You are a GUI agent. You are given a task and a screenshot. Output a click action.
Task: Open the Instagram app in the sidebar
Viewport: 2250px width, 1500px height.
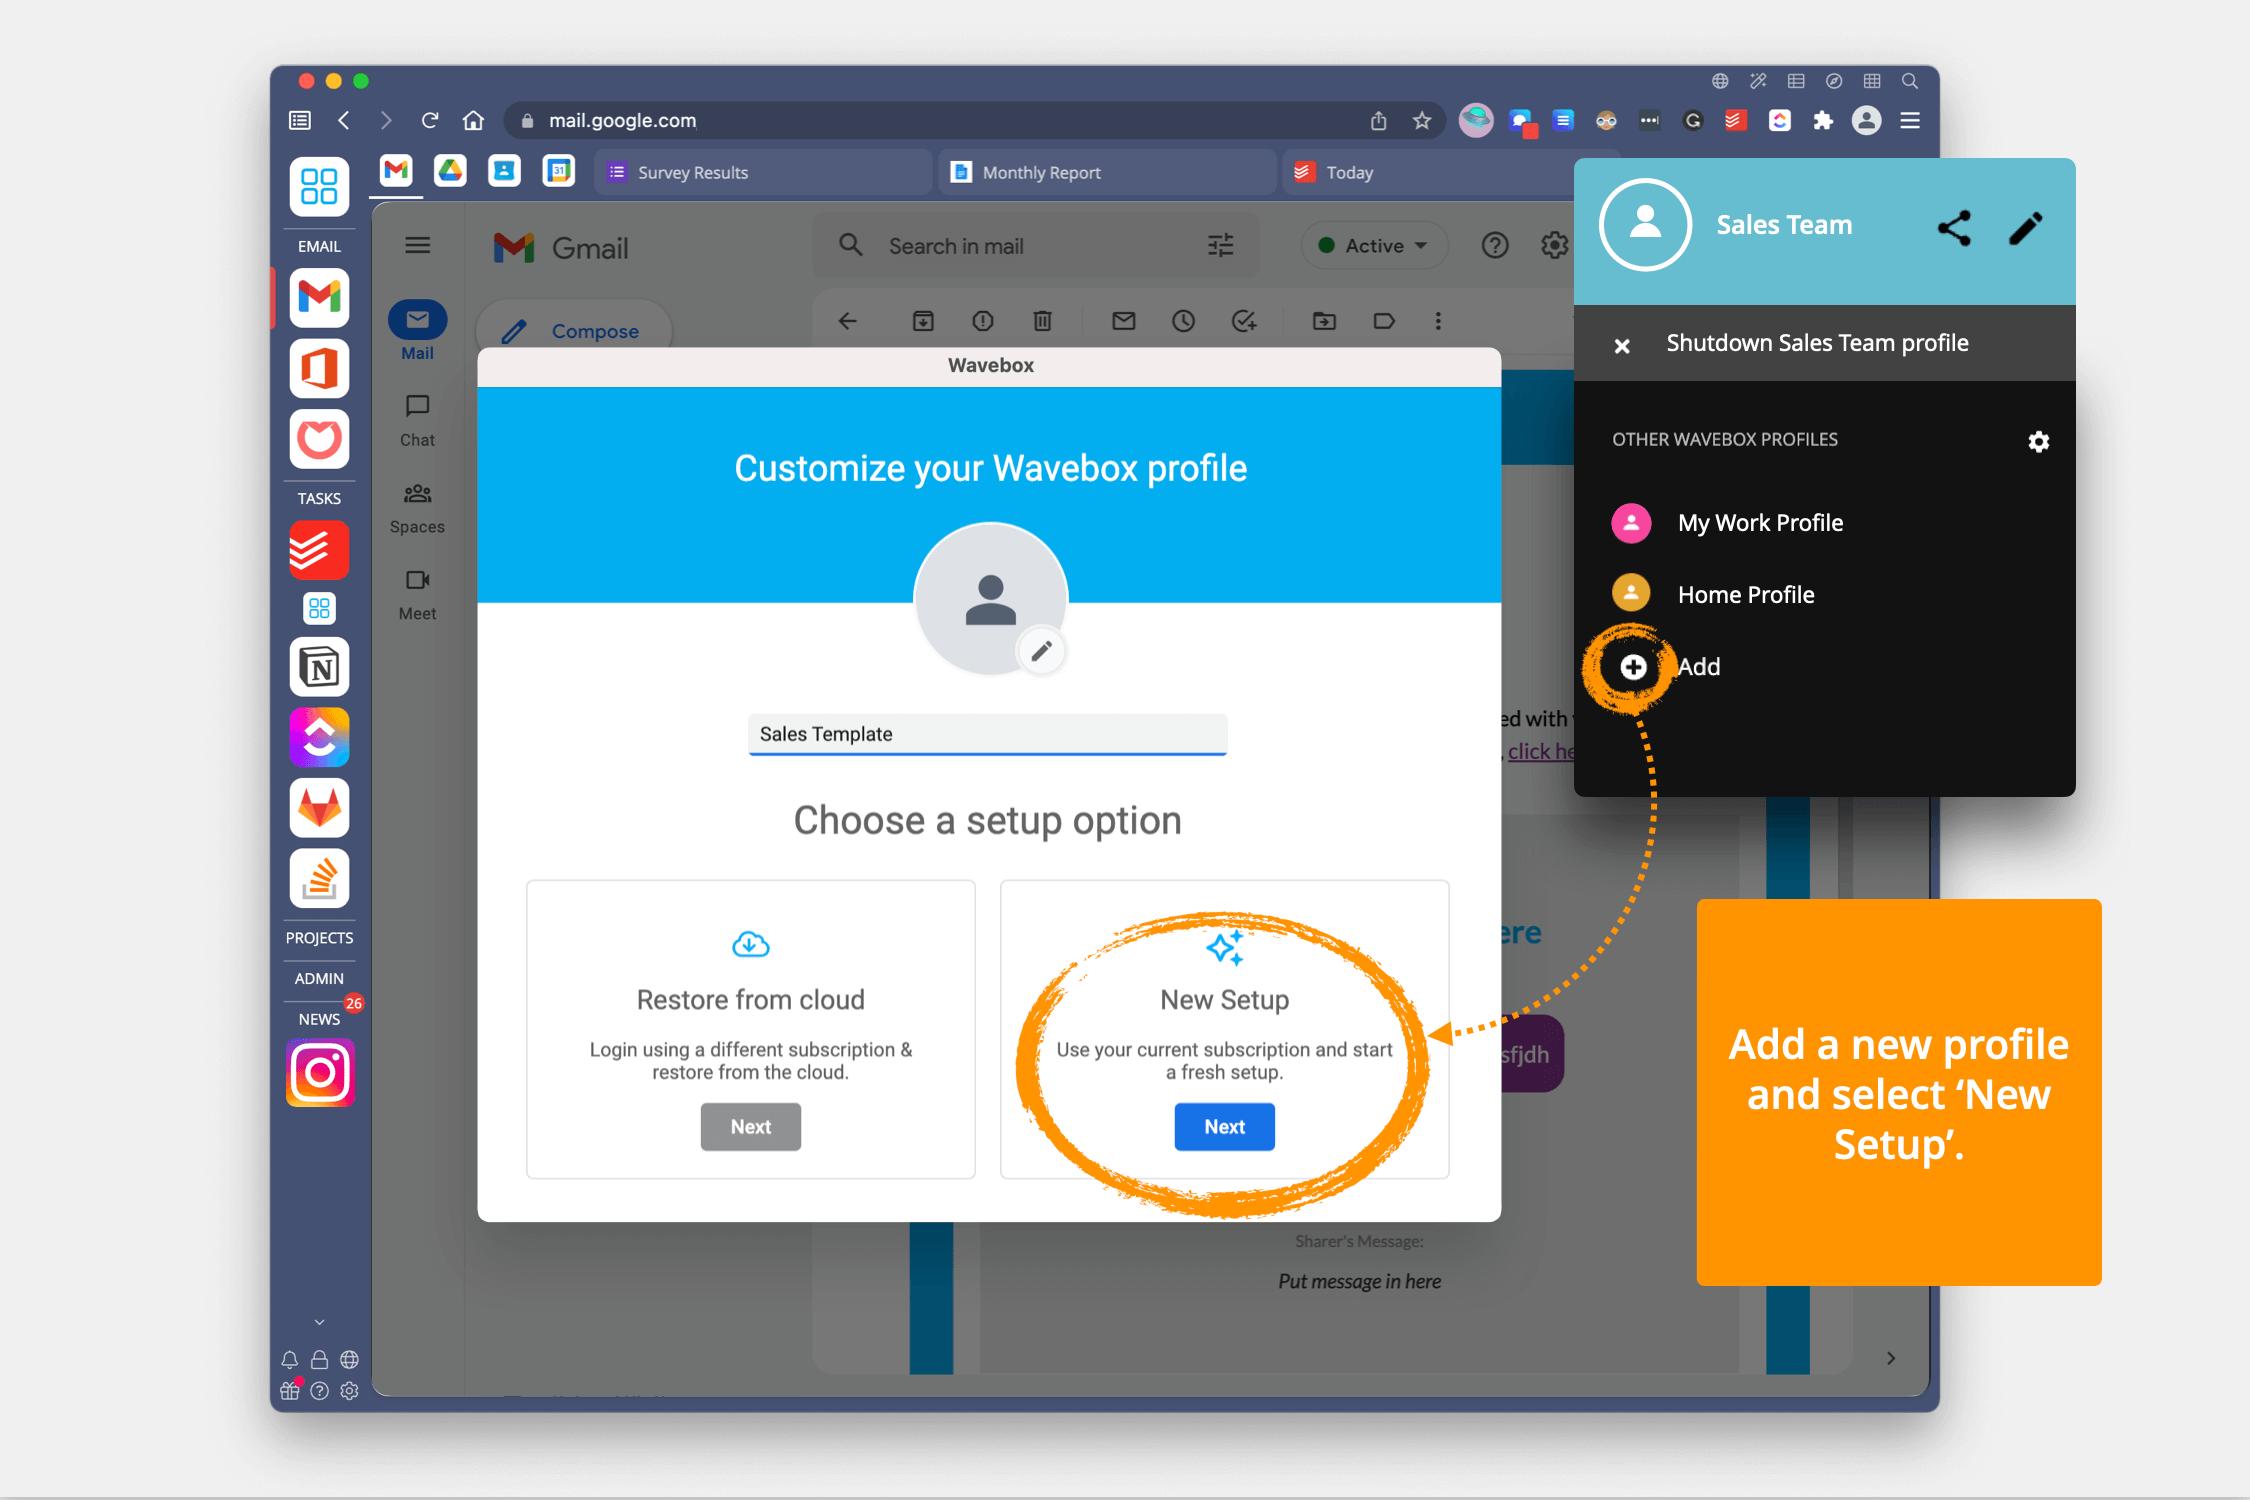[320, 1073]
